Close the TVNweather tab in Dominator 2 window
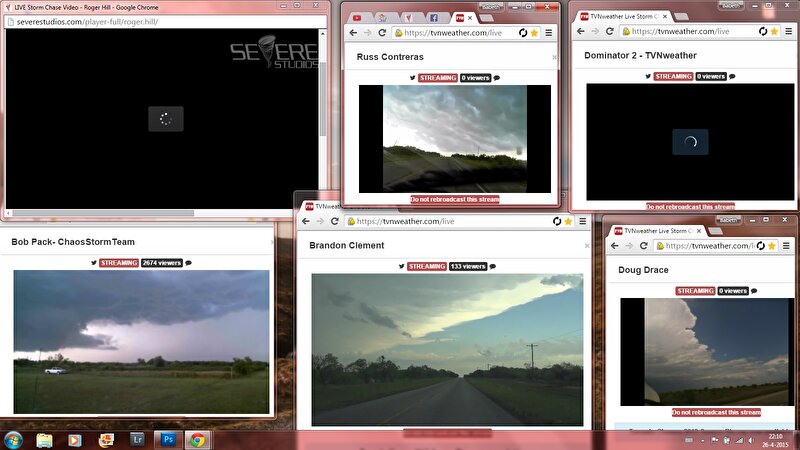800x450 pixels. pyautogui.click(x=665, y=16)
